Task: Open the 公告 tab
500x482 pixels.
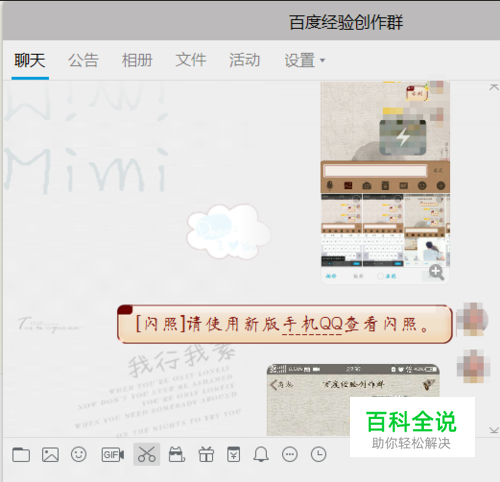Action: [83, 61]
